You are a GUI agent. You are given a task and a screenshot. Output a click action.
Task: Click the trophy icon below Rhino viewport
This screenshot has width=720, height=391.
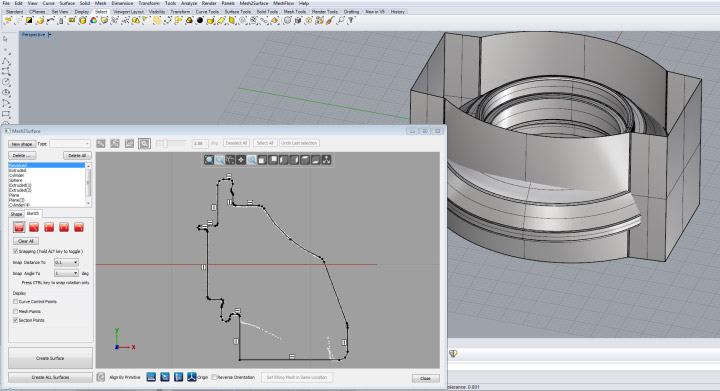[x=453, y=353]
